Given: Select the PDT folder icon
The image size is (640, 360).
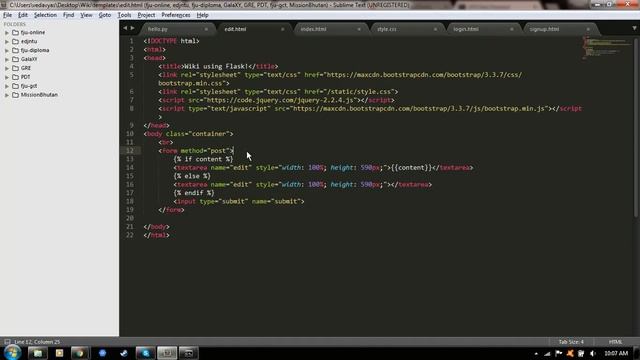Looking at the screenshot, I should tap(16, 77).
